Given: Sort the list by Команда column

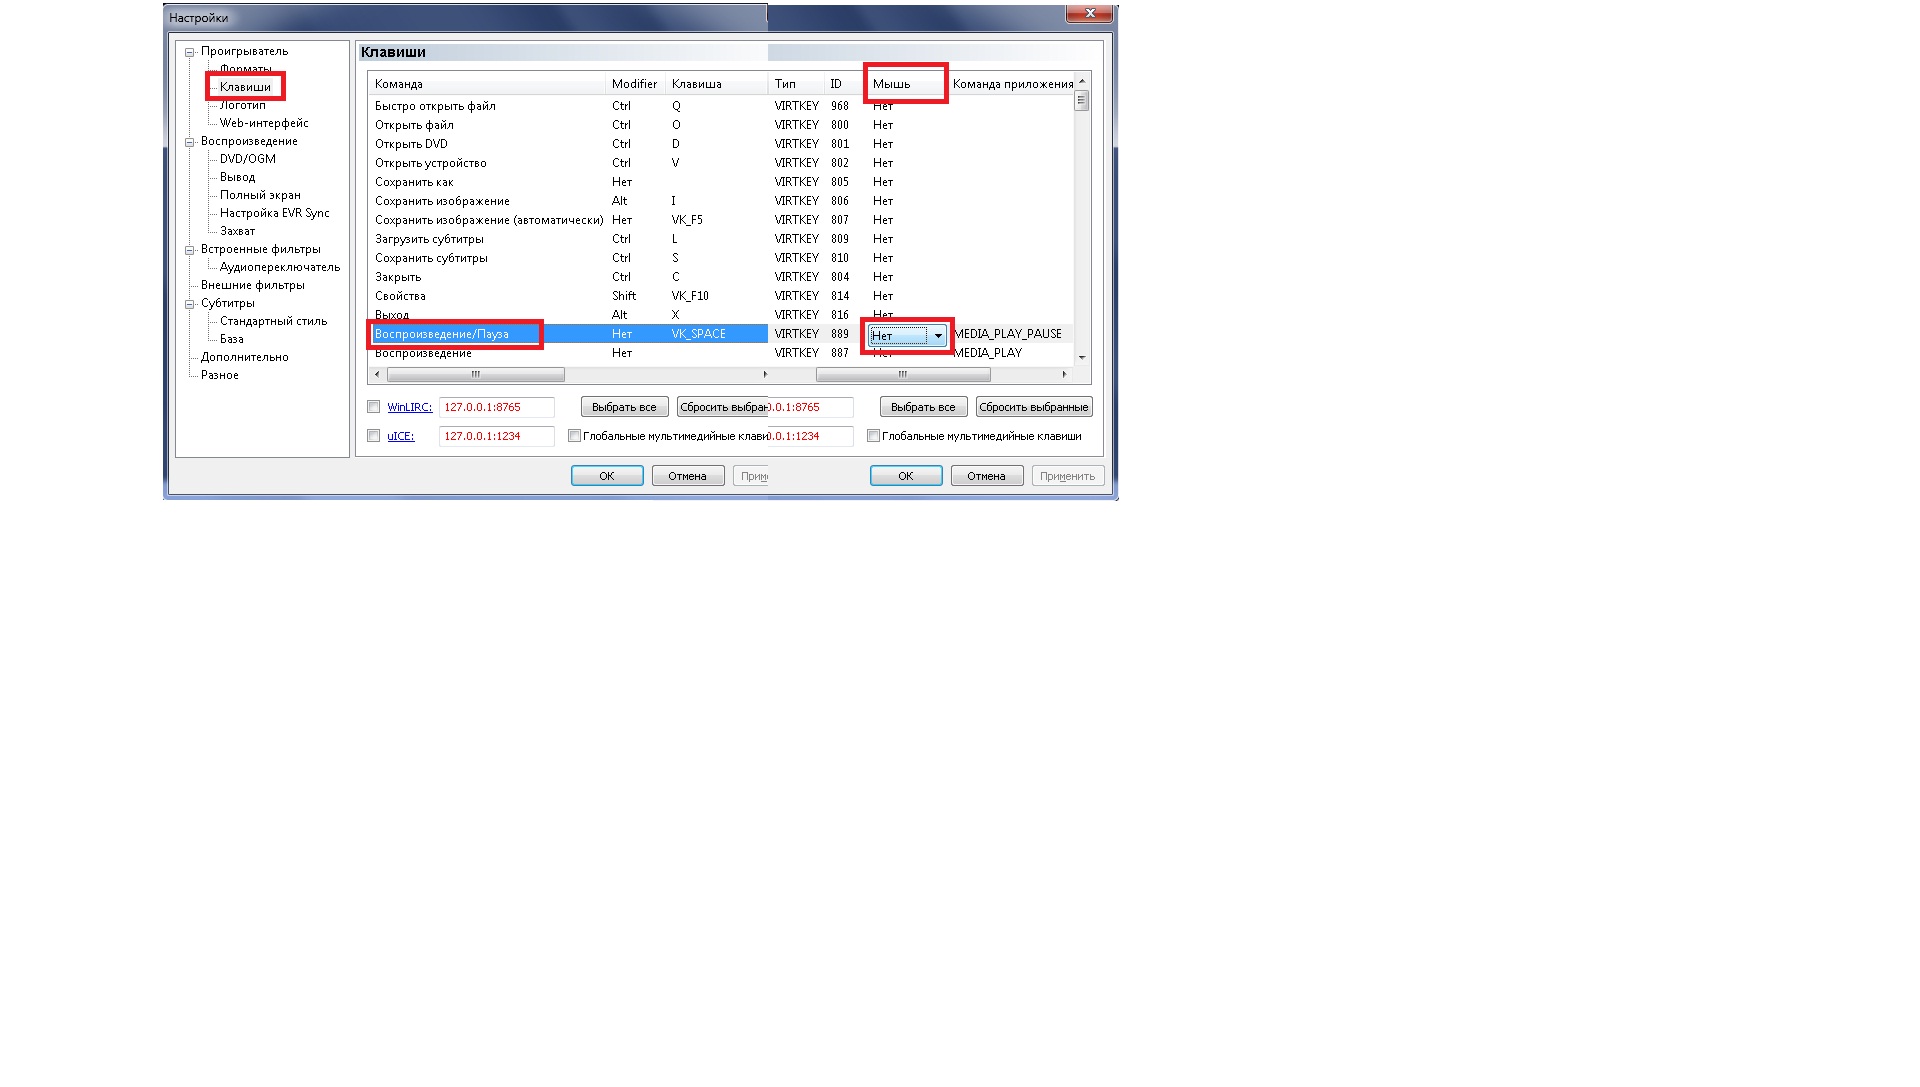Looking at the screenshot, I should 487,84.
